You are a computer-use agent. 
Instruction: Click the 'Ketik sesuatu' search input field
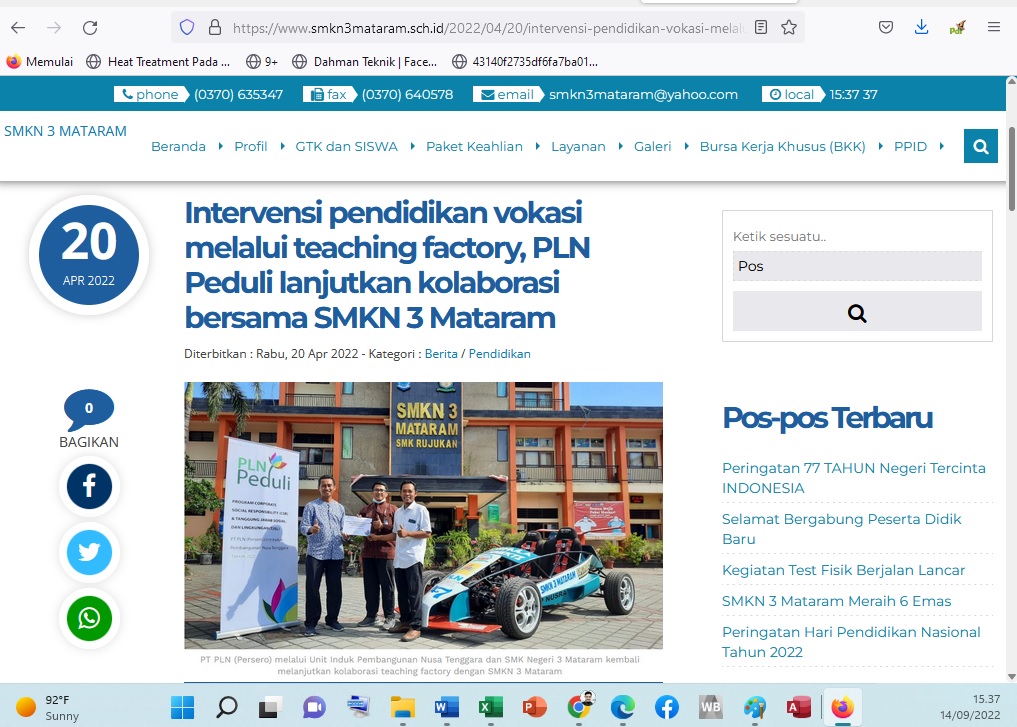tap(857, 266)
